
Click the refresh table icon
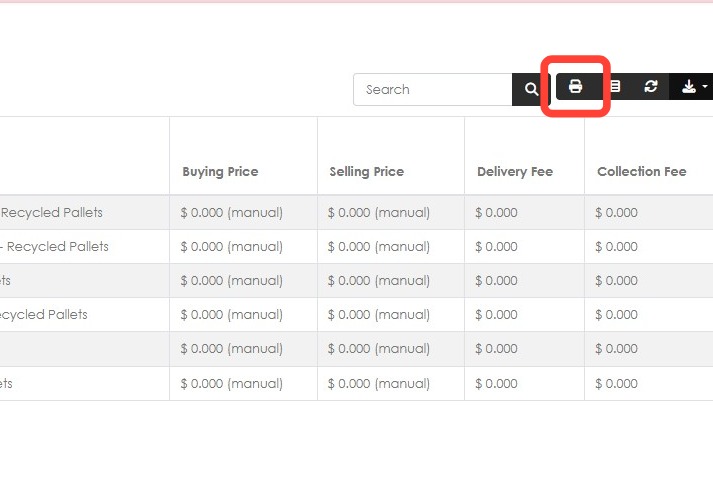[651, 86]
